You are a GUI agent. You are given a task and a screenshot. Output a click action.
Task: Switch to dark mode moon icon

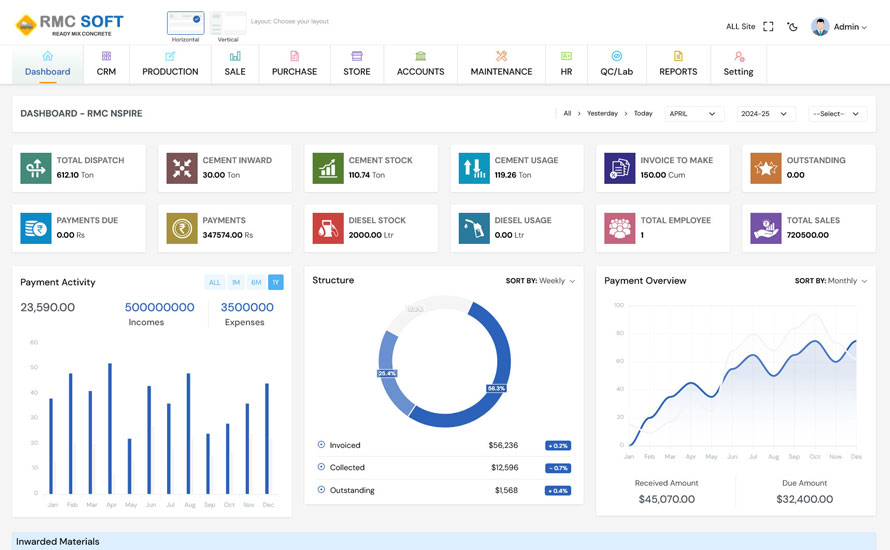click(x=792, y=27)
